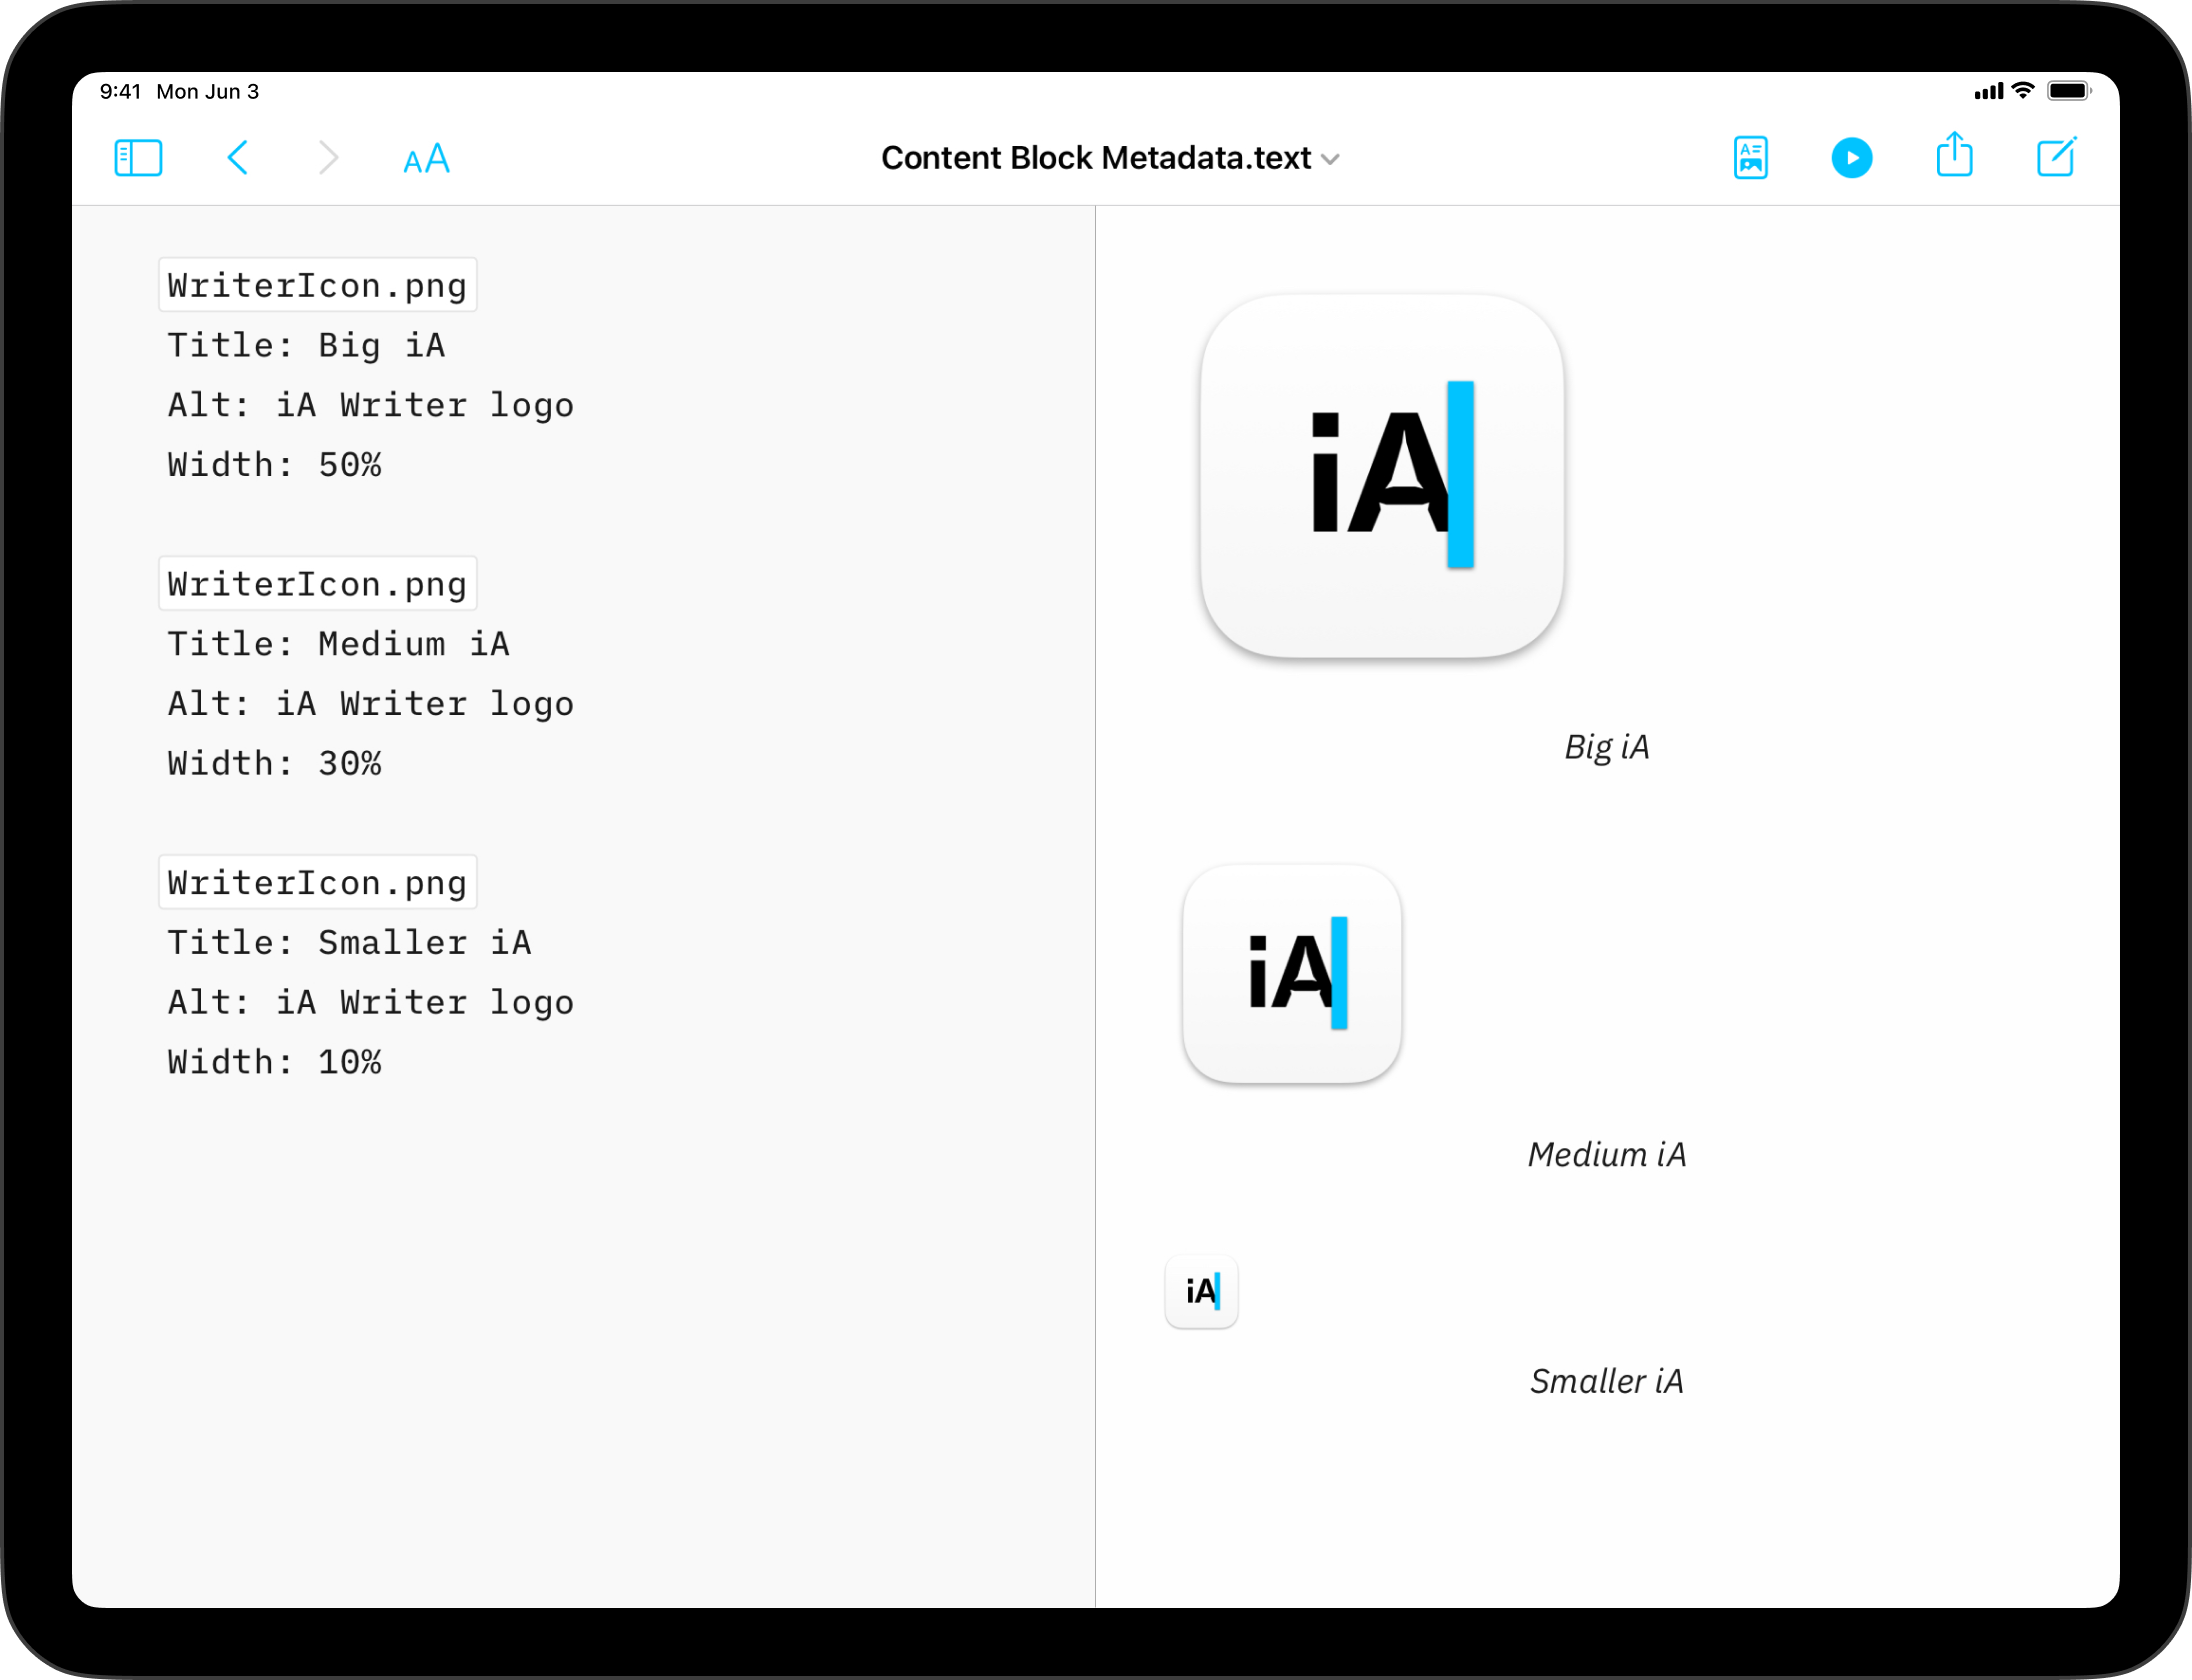Place cursor in Width: 50% line
Viewport: 2192px width, 1680px height.
coord(275,465)
